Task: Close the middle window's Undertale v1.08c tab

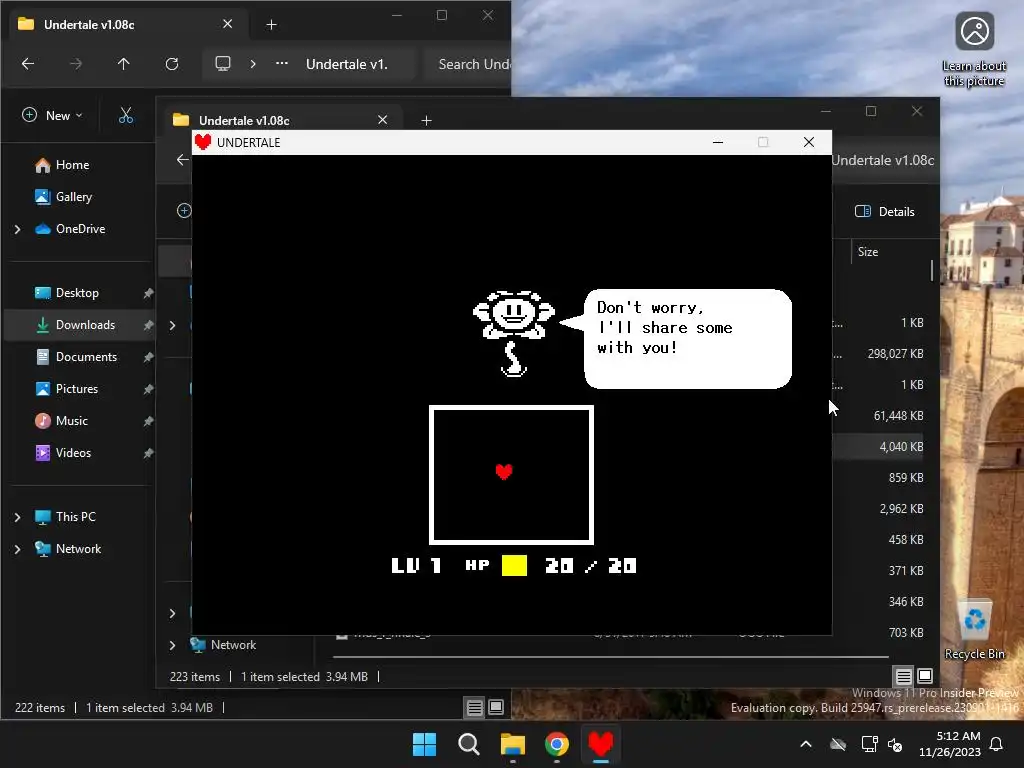Action: click(383, 120)
